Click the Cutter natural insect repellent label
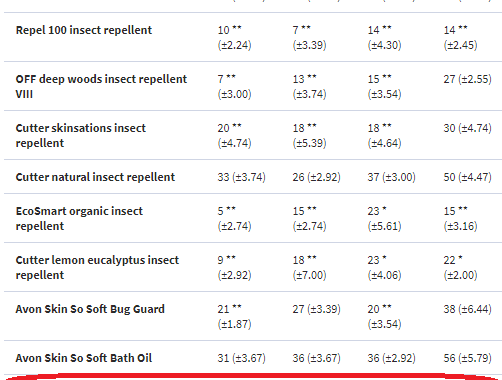The height and width of the screenshot is (380, 502). (95, 177)
